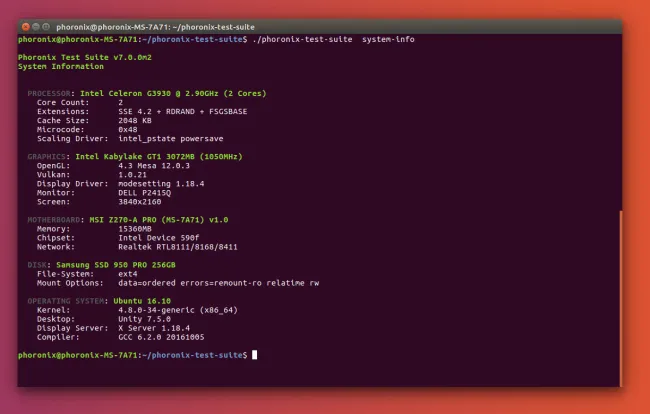Click the cursor block at the bottom prompt
The width and height of the screenshot is (650, 414).
click(x=255, y=355)
